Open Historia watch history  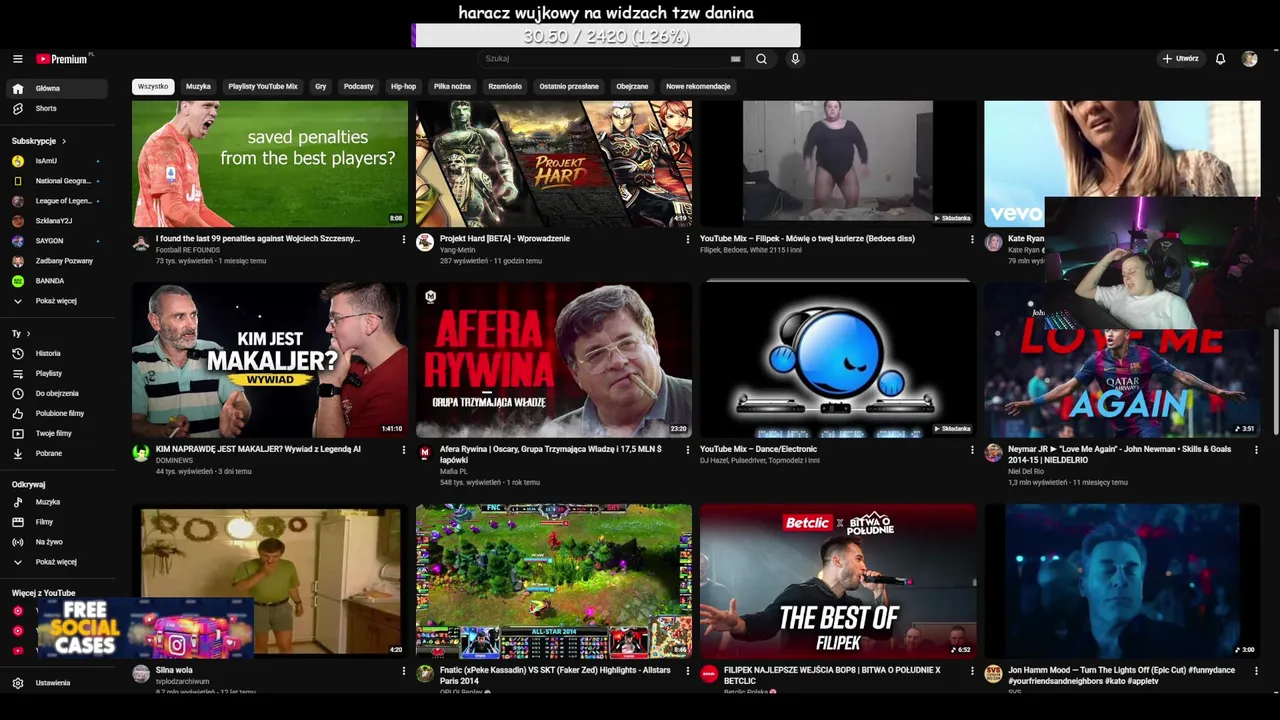[55, 353]
